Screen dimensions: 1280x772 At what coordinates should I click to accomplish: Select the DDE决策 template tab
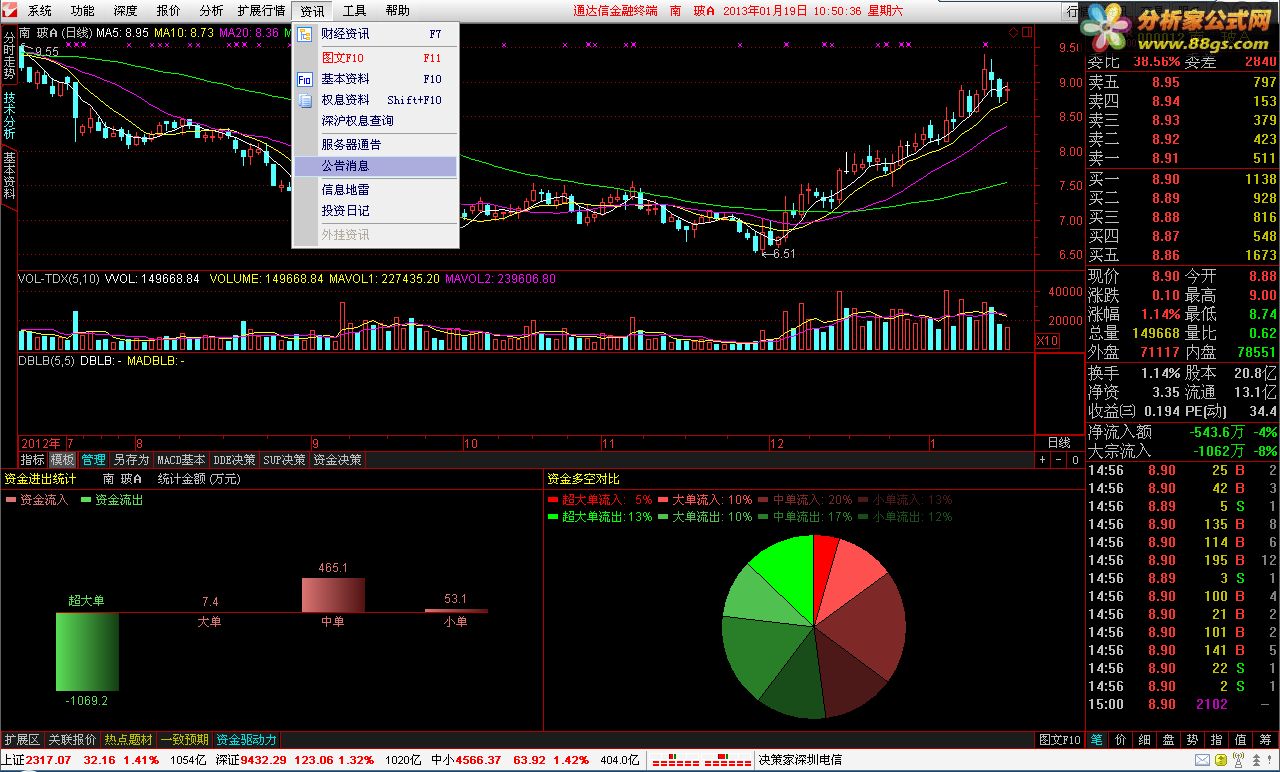click(x=234, y=460)
